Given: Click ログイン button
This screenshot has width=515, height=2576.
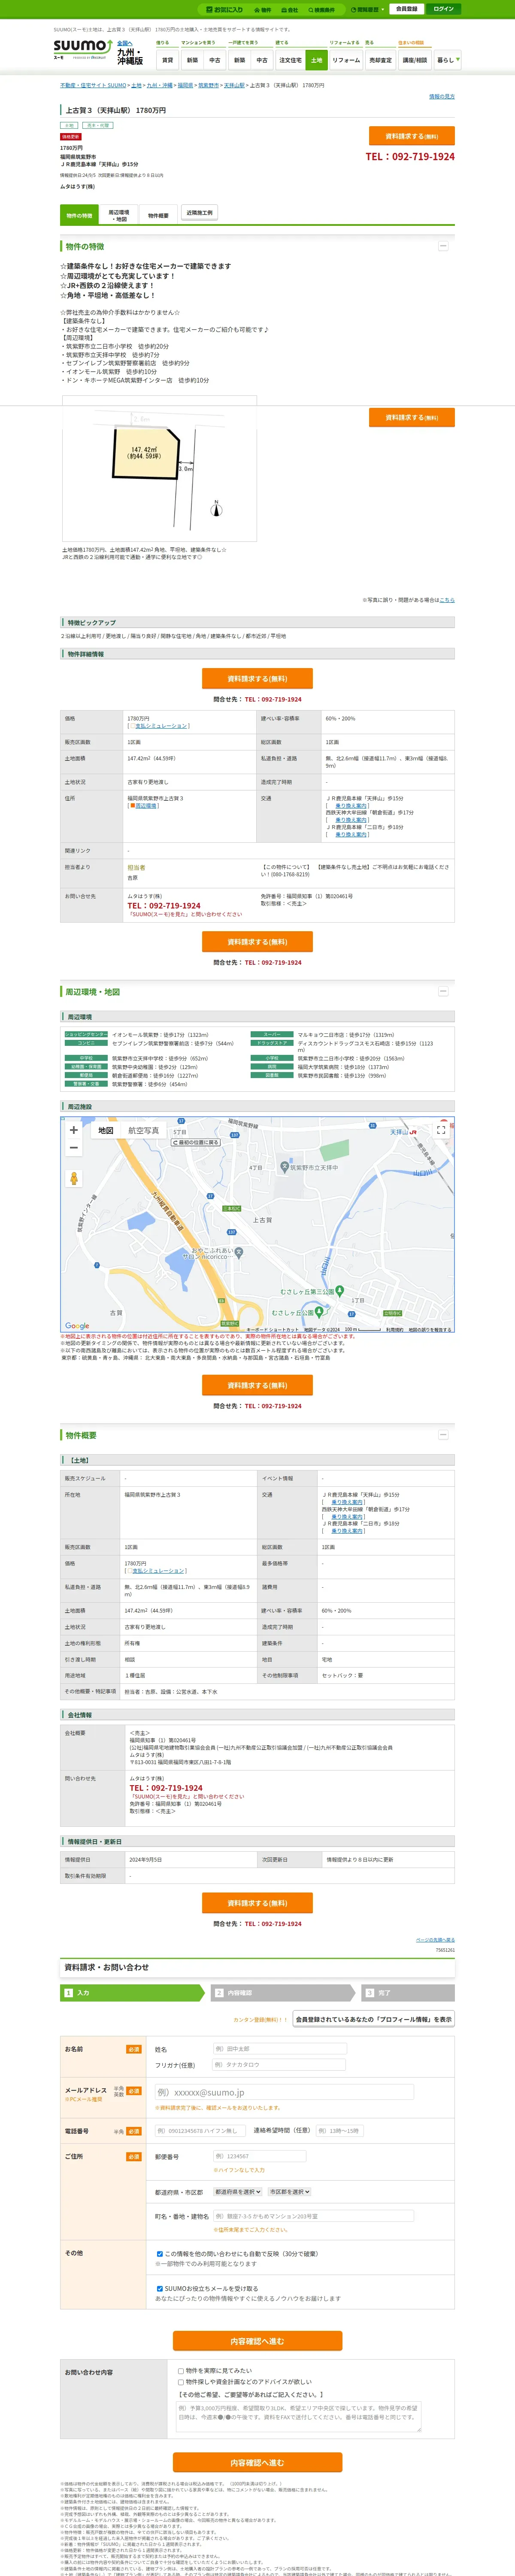Looking at the screenshot, I should coord(443,9).
